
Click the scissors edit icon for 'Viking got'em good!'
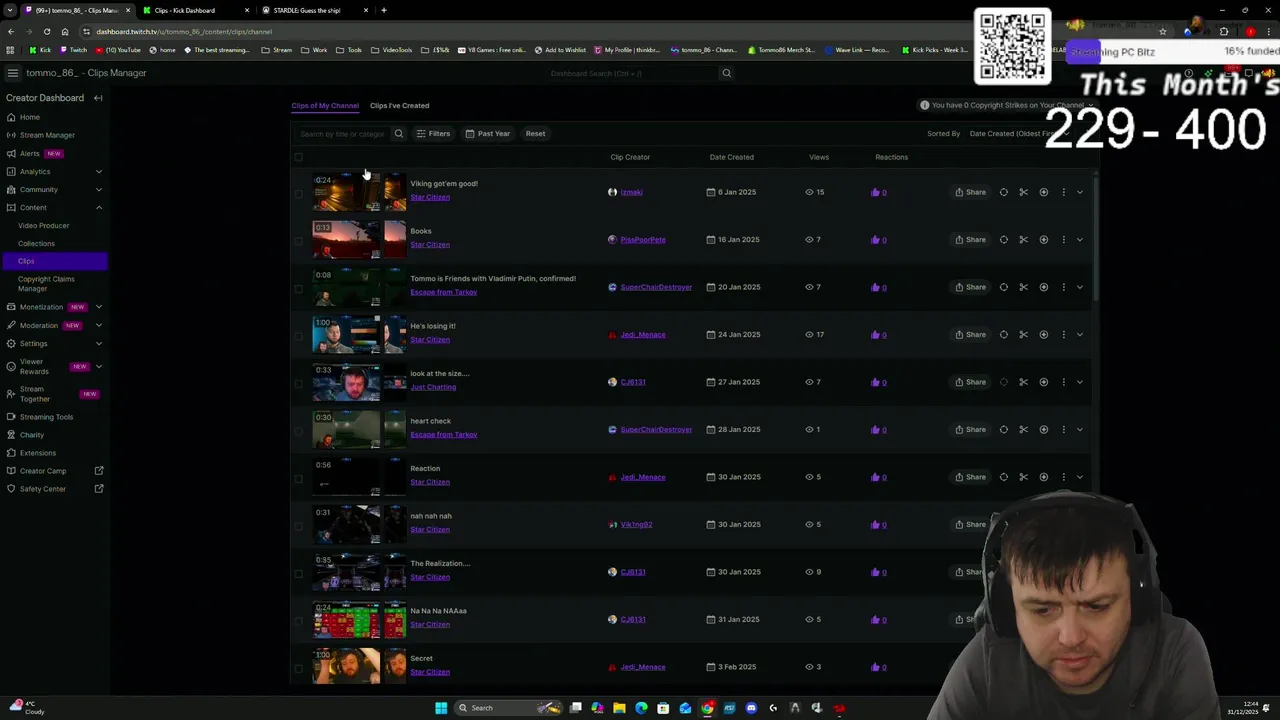click(x=1023, y=192)
